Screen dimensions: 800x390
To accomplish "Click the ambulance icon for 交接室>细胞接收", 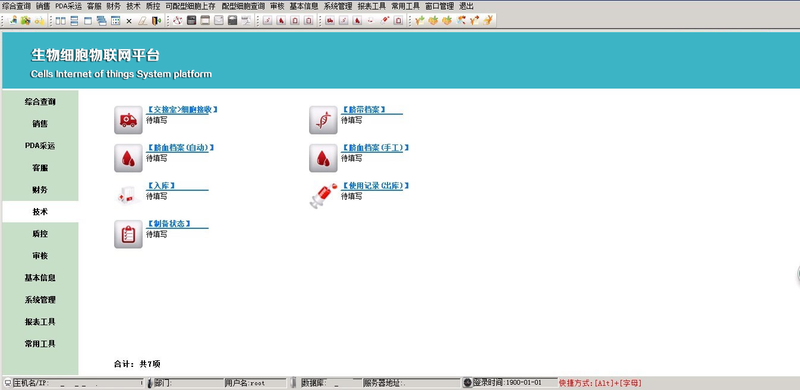I will [x=128, y=120].
